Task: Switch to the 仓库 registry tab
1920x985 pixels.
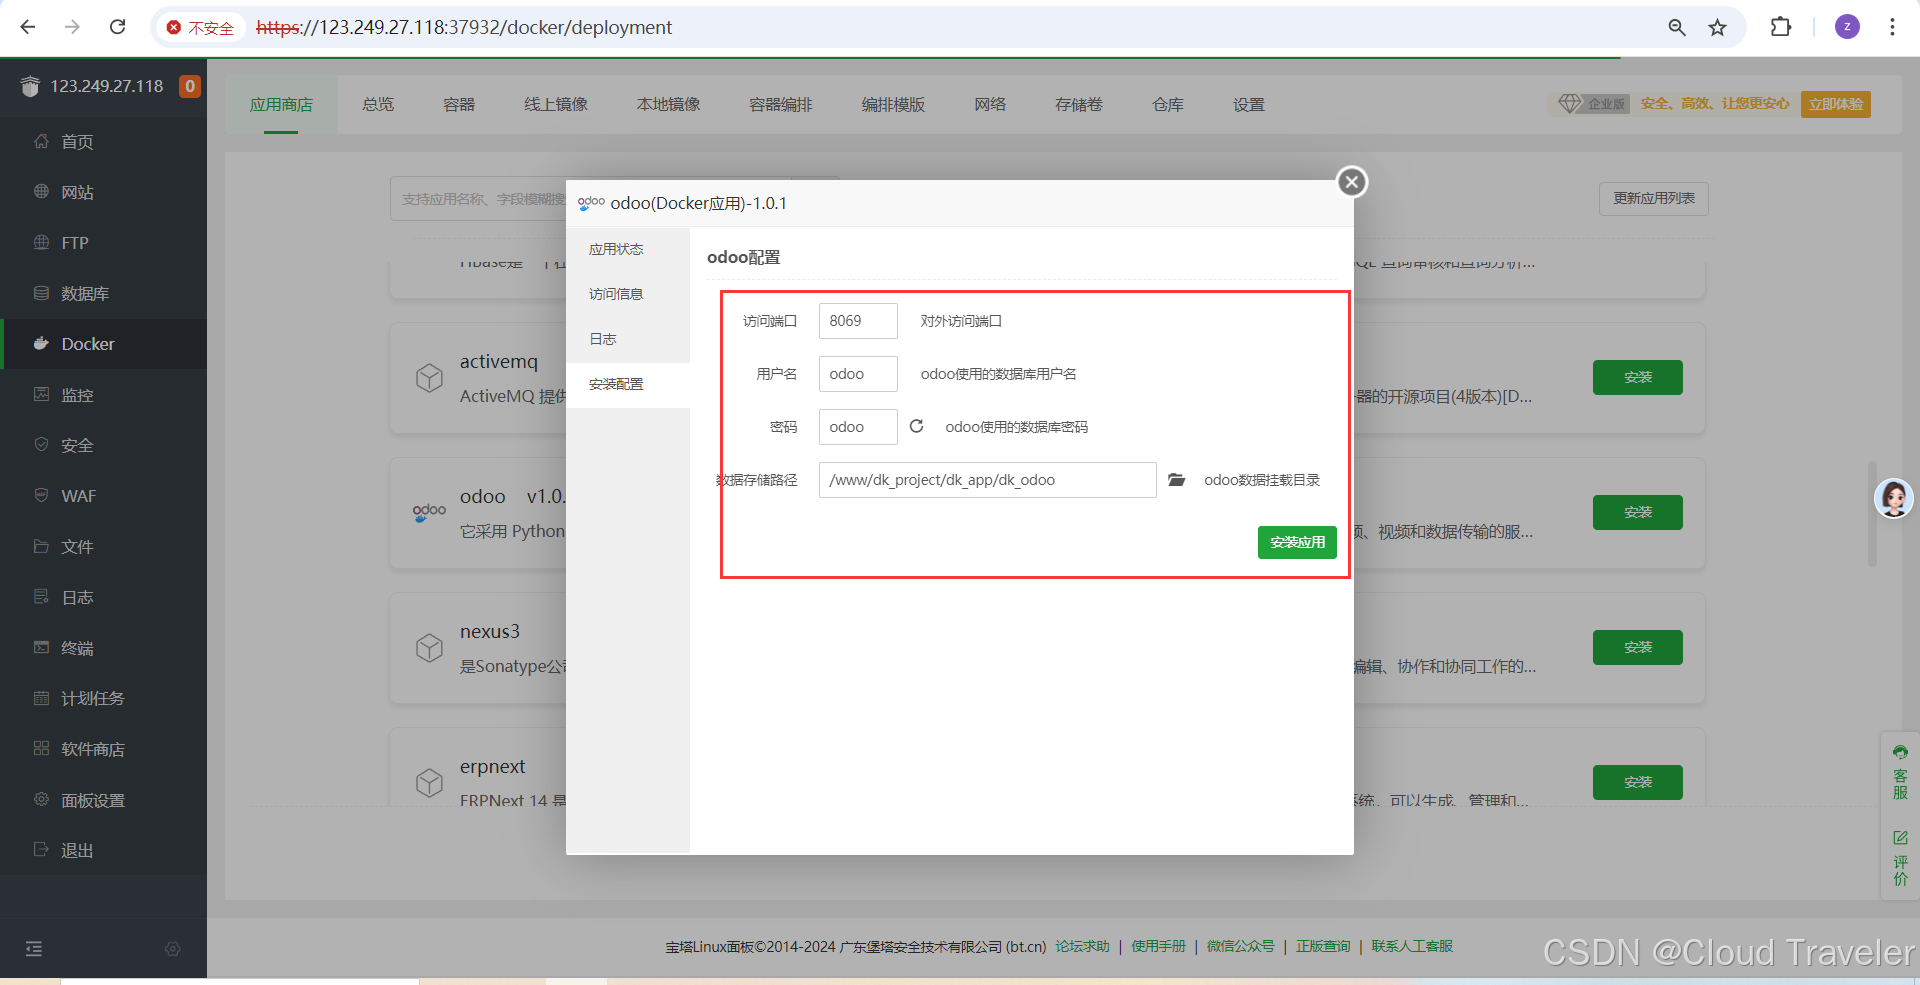Action: [1168, 104]
